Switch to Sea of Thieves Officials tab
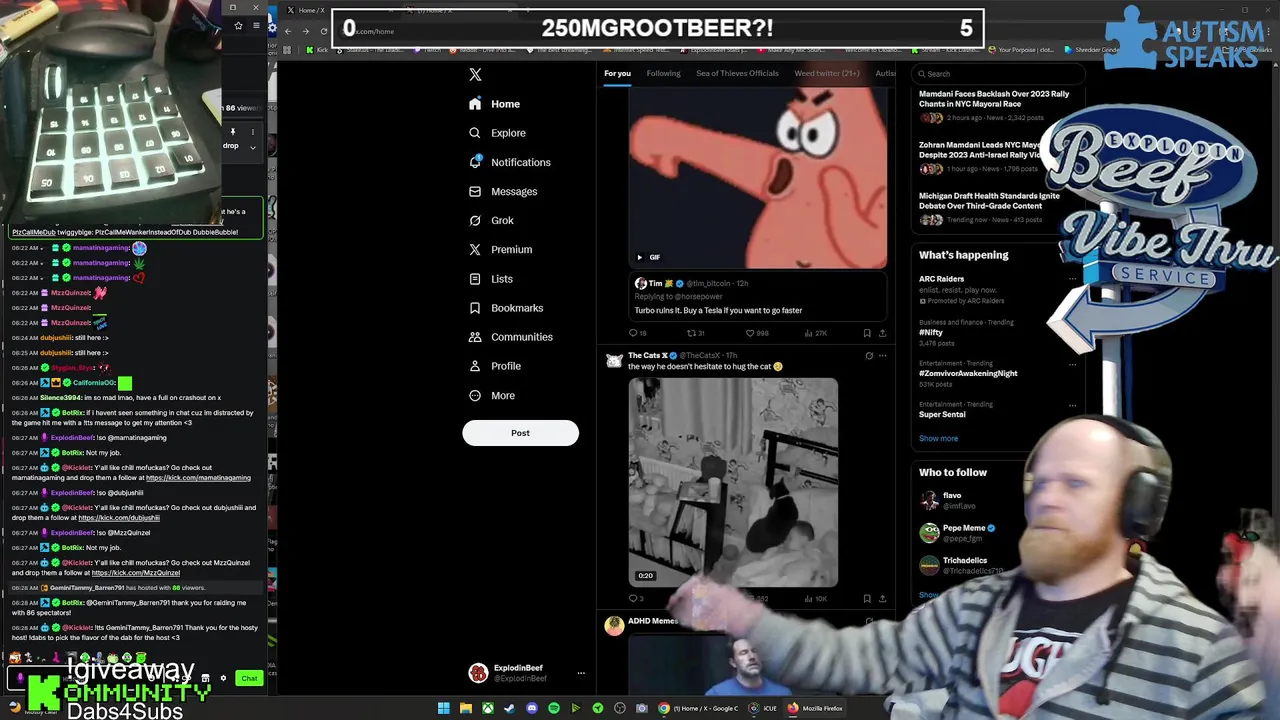 [x=737, y=73]
